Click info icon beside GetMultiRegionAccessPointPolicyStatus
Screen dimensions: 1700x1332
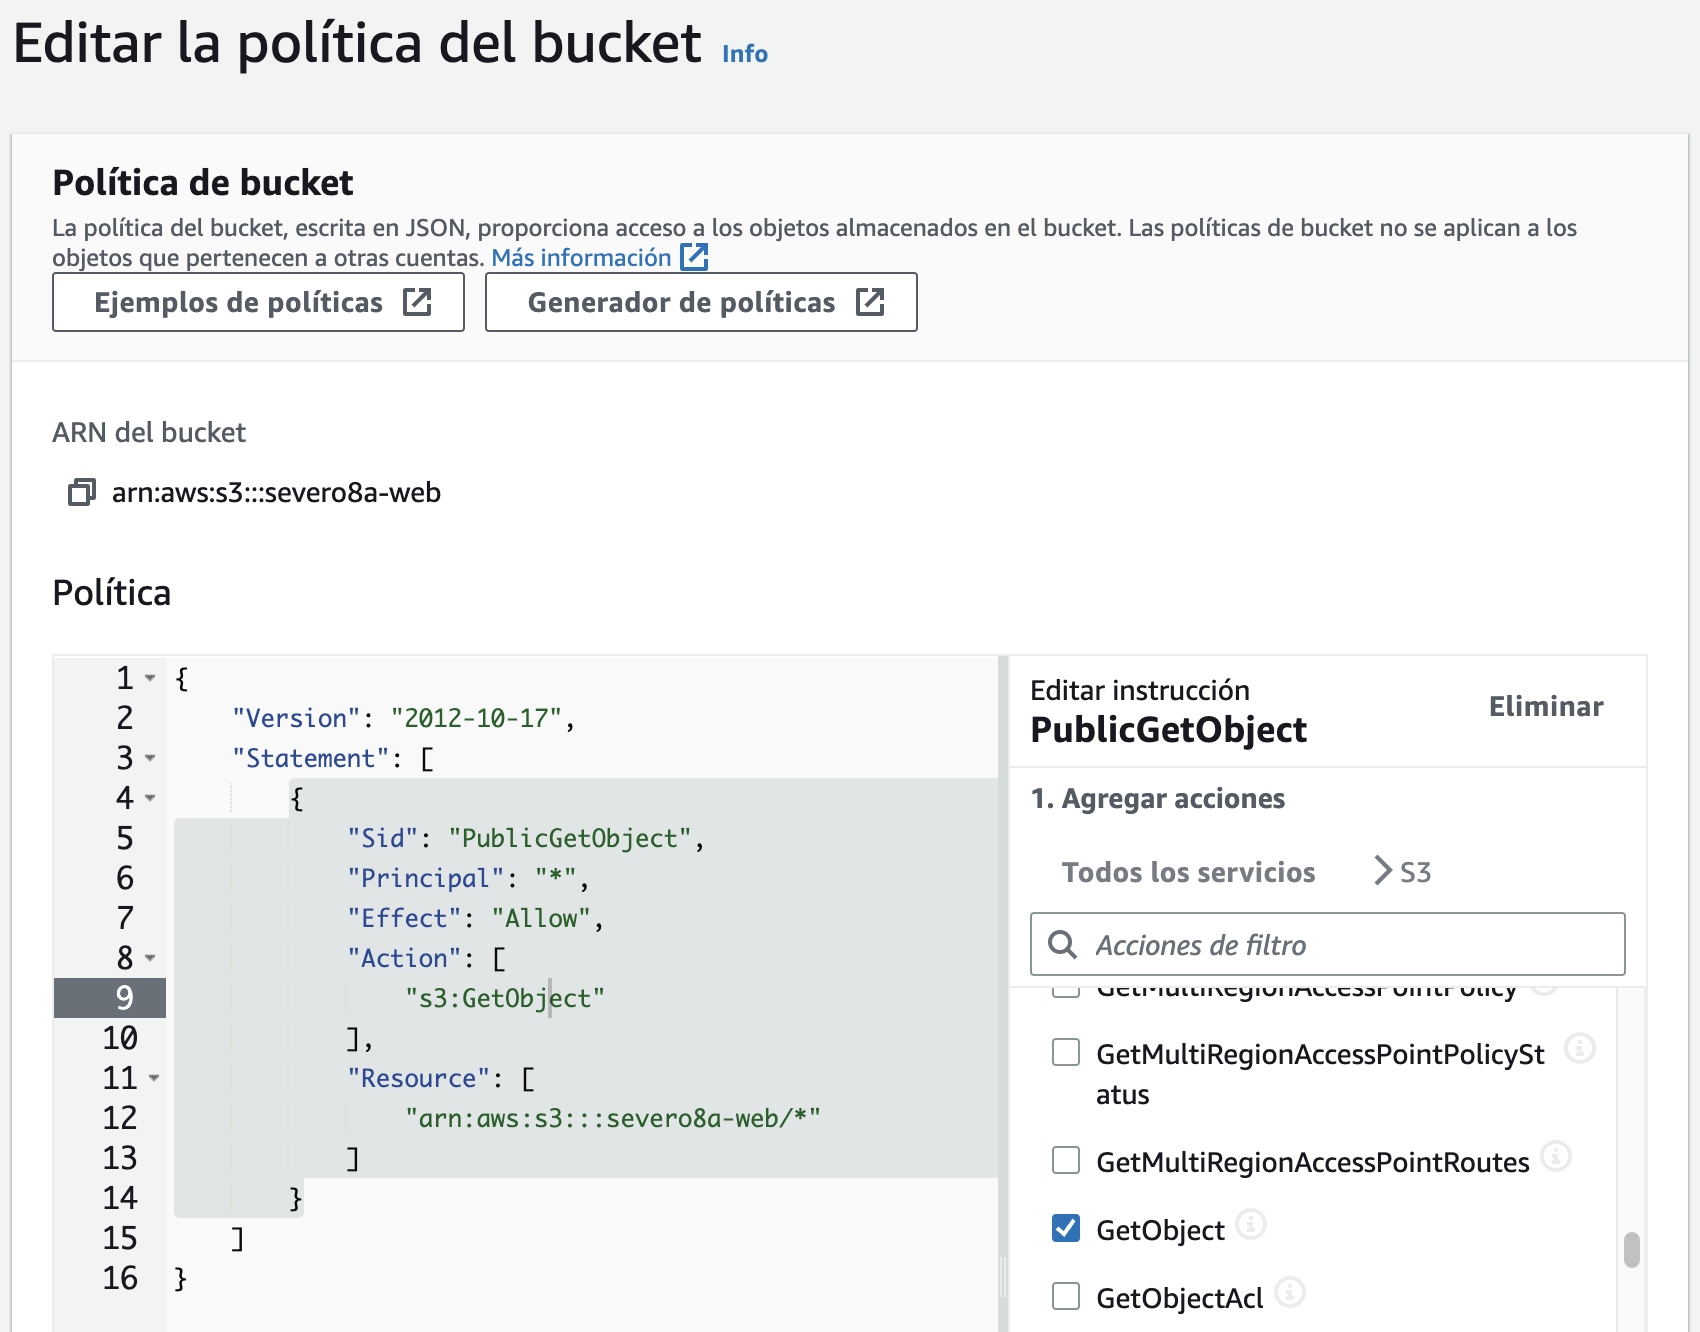click(1580, 1048)
